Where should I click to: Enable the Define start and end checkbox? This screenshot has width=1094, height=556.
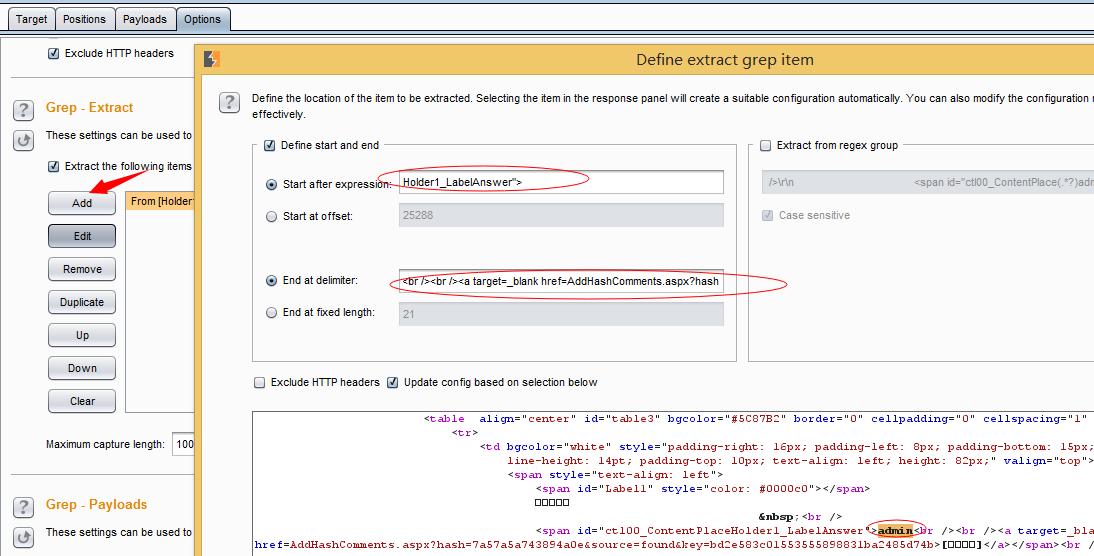(x=269, y=145)
